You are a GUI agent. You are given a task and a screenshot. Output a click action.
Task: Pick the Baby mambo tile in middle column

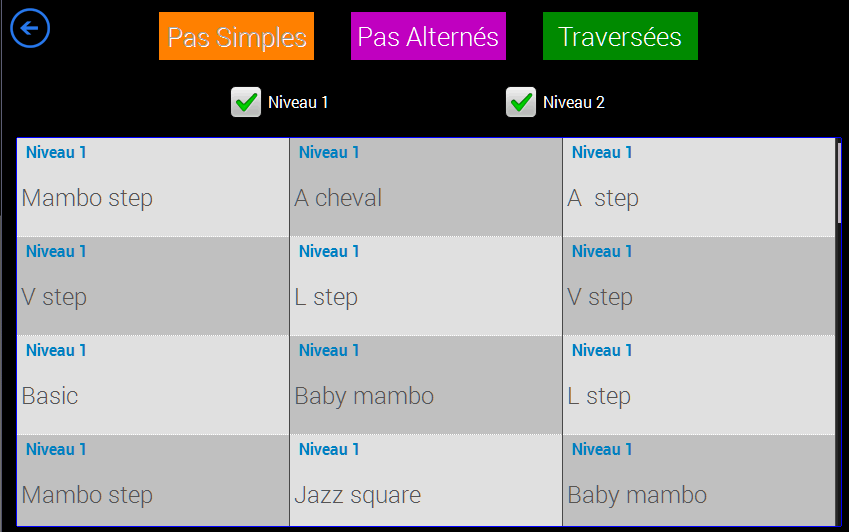coord(425,385)
